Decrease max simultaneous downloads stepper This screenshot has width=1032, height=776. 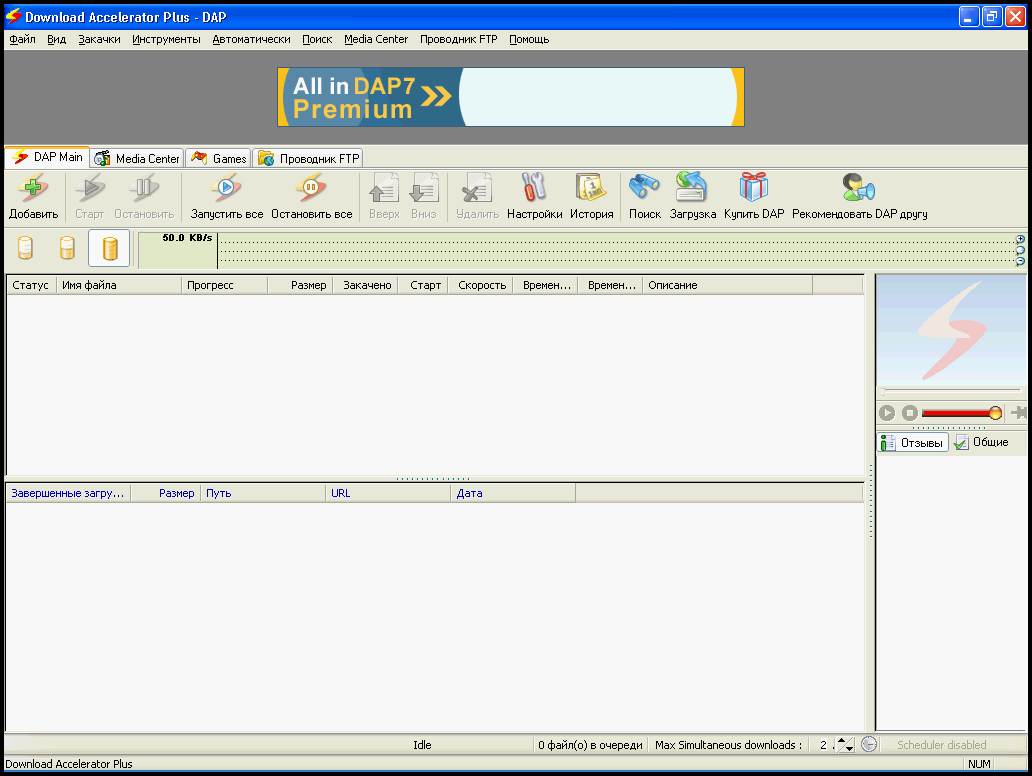pyautogui.click(x=849, y=748)
